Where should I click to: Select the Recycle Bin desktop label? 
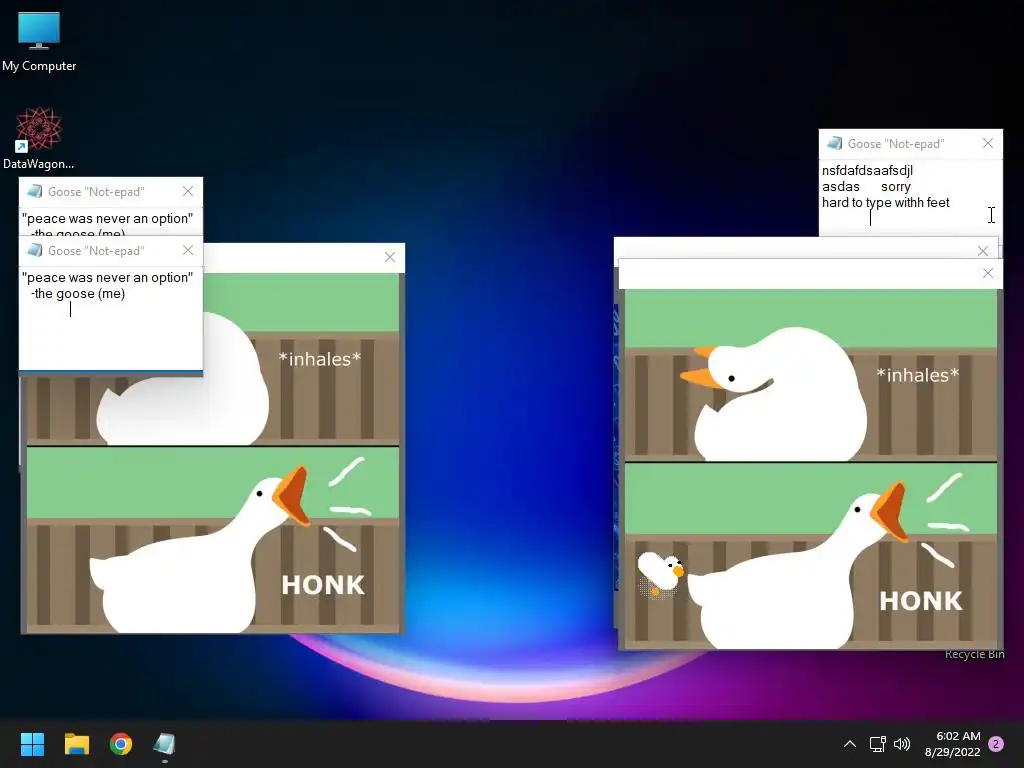[974, 654]
